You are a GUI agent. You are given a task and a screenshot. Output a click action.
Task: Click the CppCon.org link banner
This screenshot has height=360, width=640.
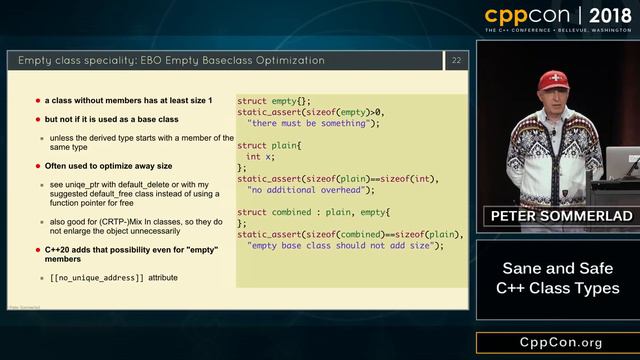coord(558,342)
